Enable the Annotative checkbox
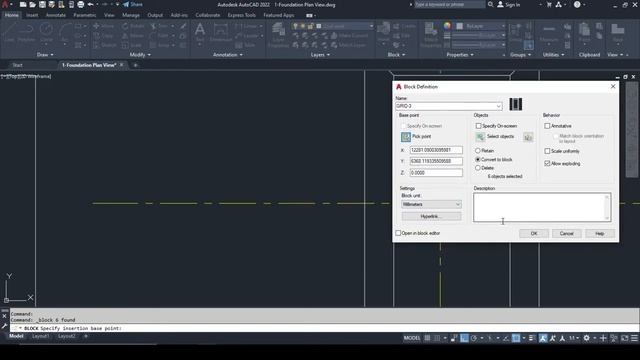The height and width of the screenshot is (360, 640). click(547, 126)
